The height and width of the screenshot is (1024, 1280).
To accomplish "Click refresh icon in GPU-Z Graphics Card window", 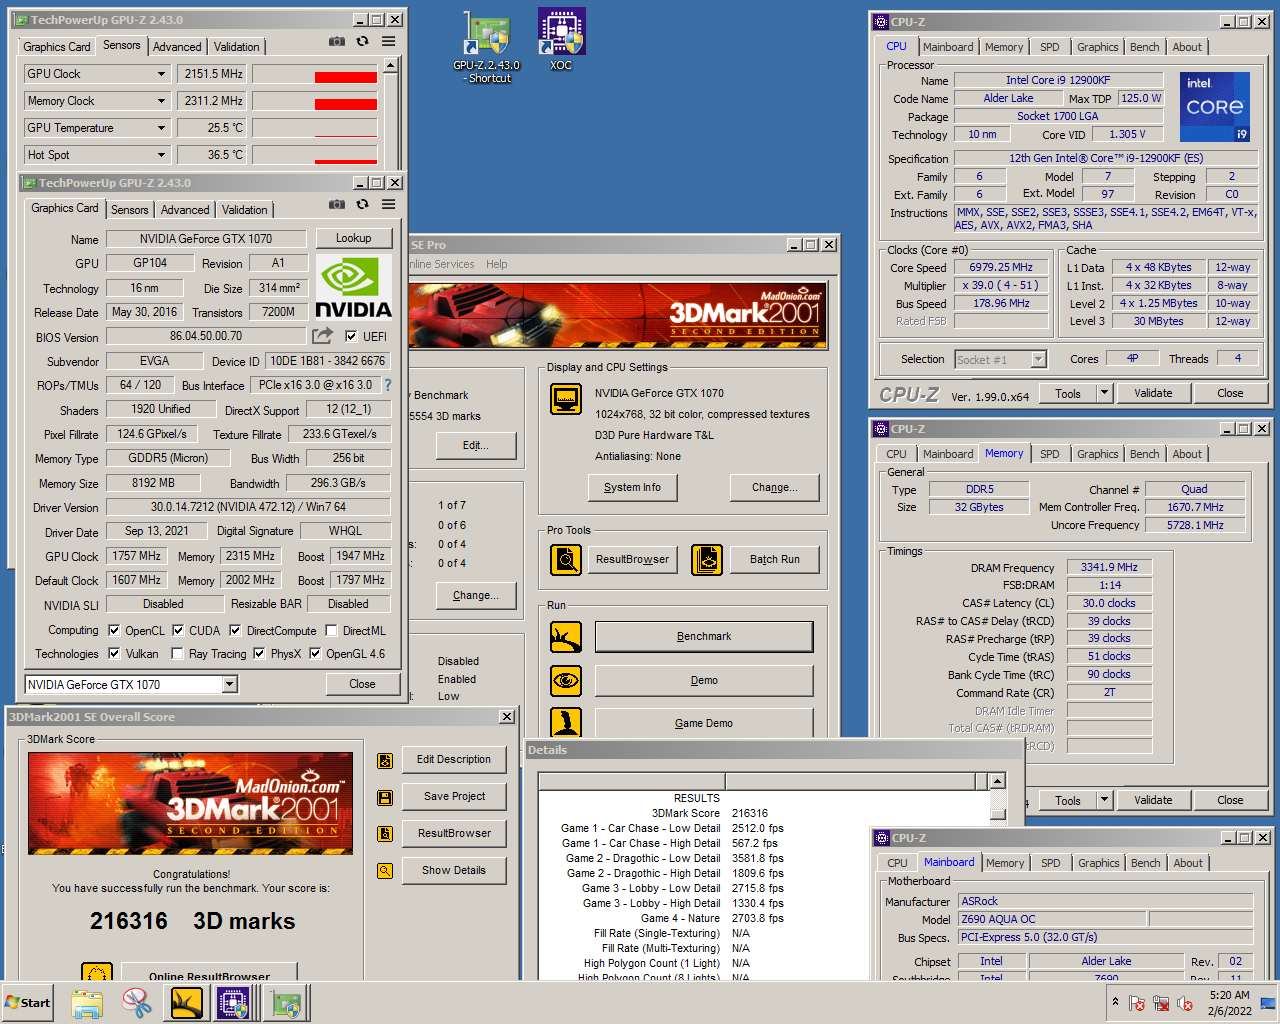I will 362,204.
